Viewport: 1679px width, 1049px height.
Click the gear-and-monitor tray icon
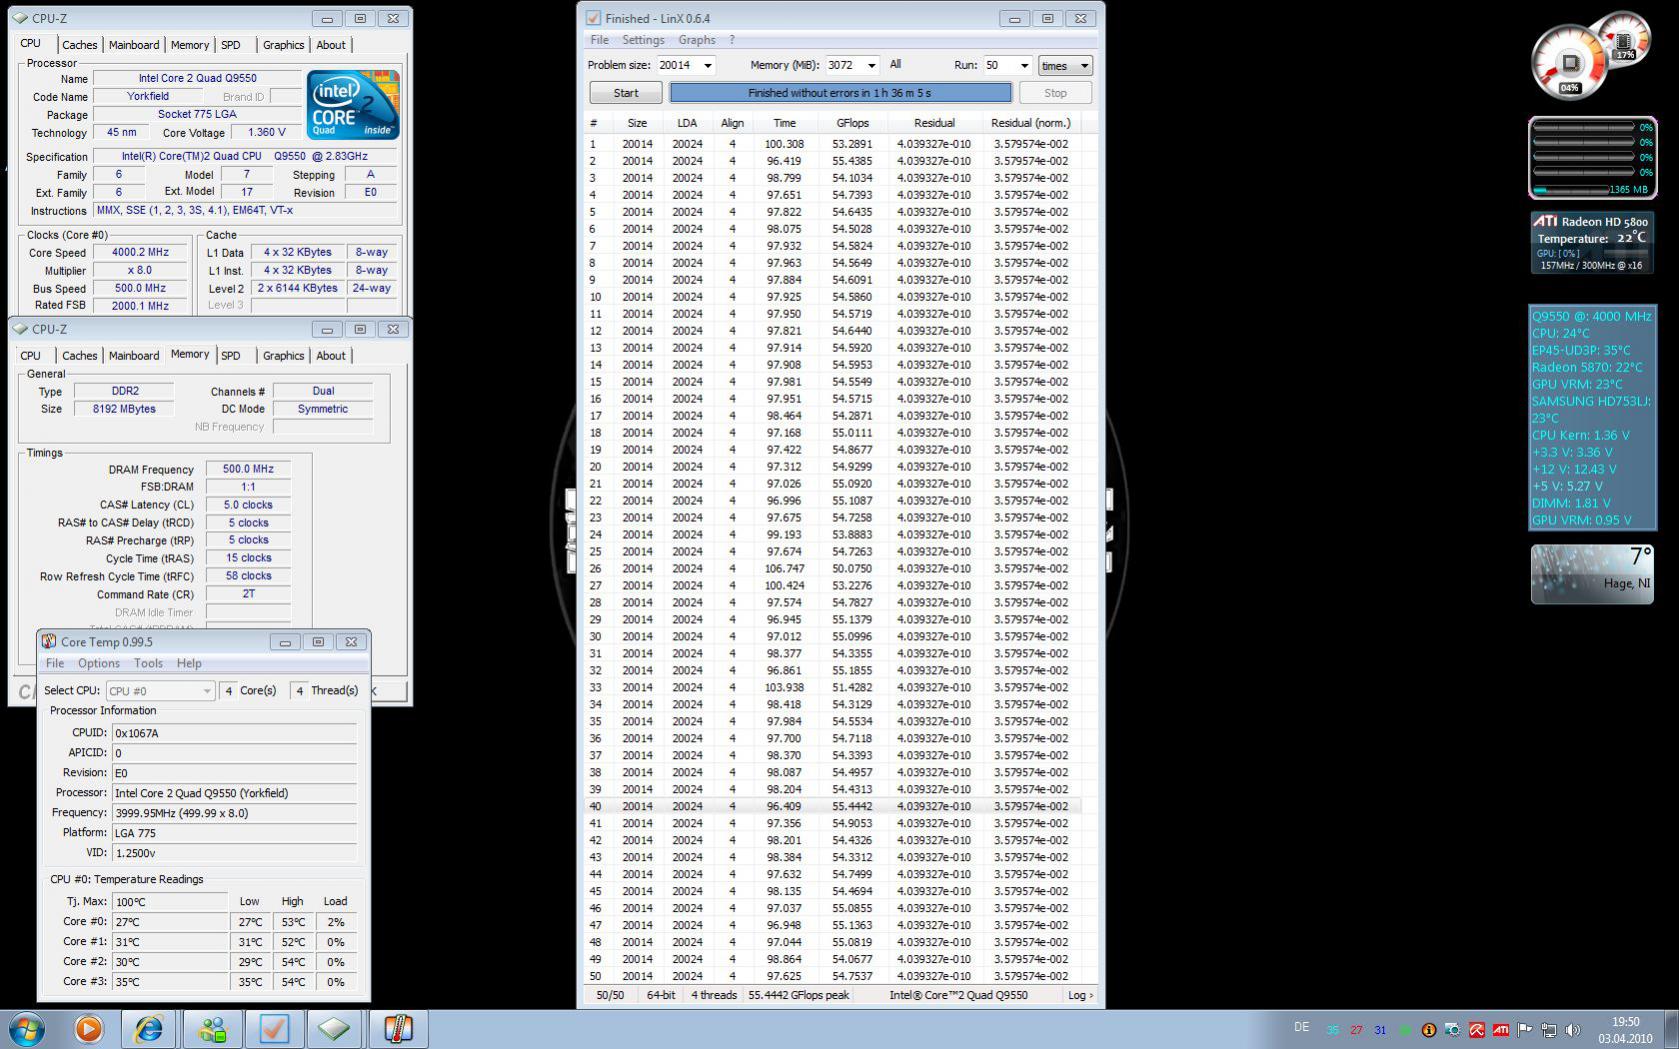point(1452,1030)
